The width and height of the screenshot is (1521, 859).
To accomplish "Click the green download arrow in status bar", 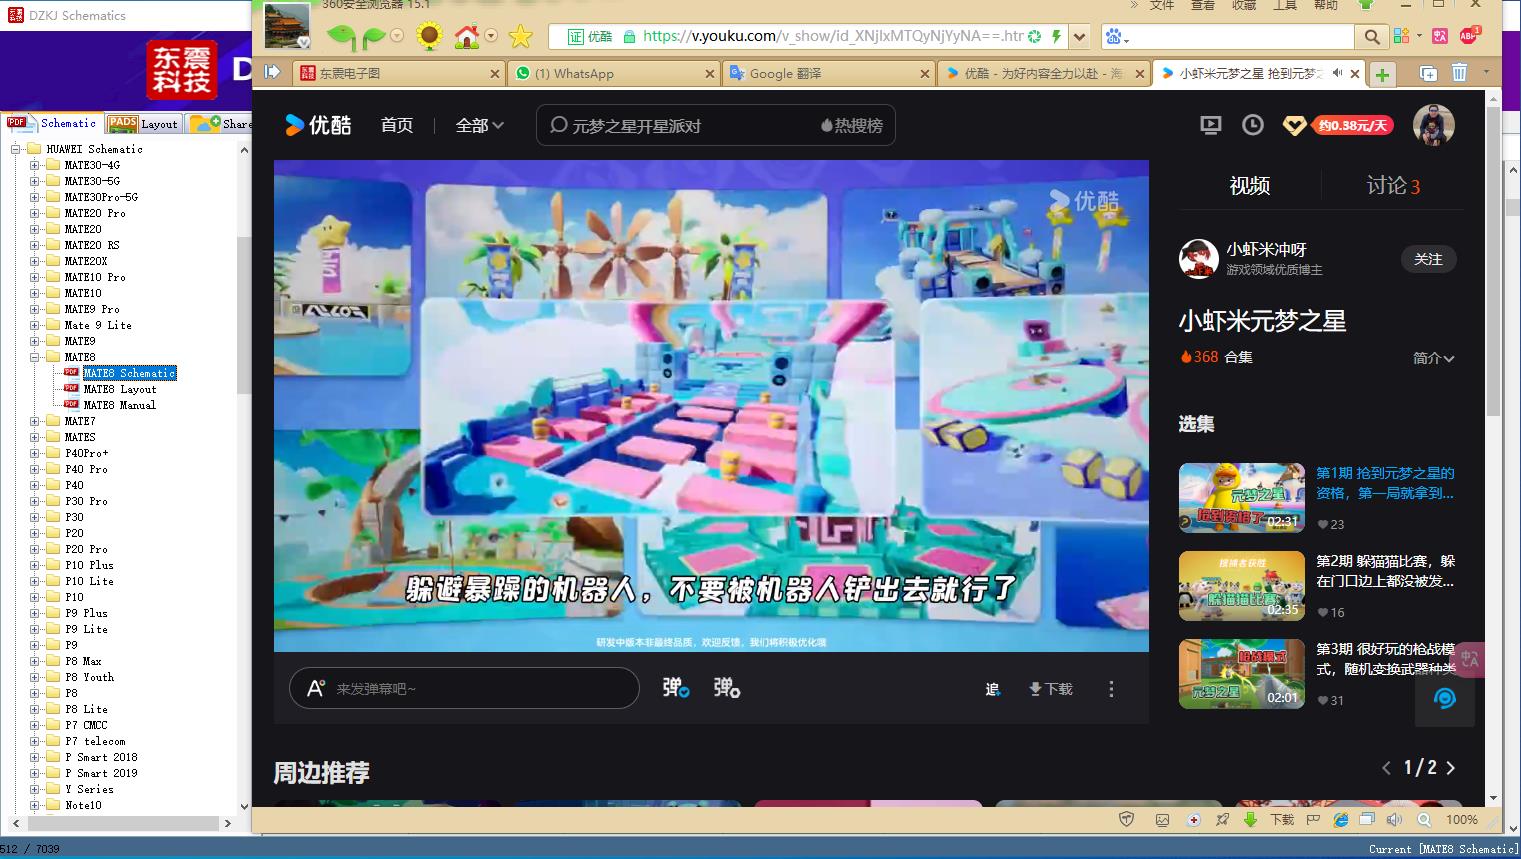I will 1250,819.
